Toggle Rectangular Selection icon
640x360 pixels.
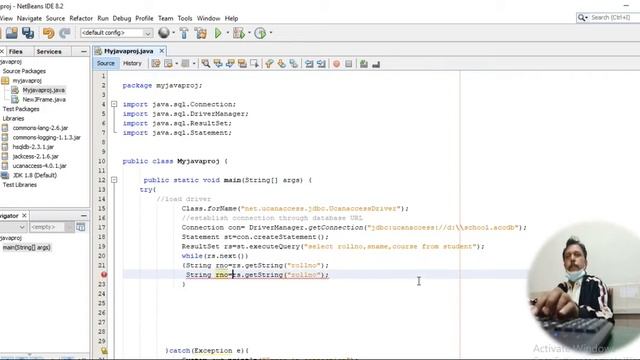click(x=254, y=64)
